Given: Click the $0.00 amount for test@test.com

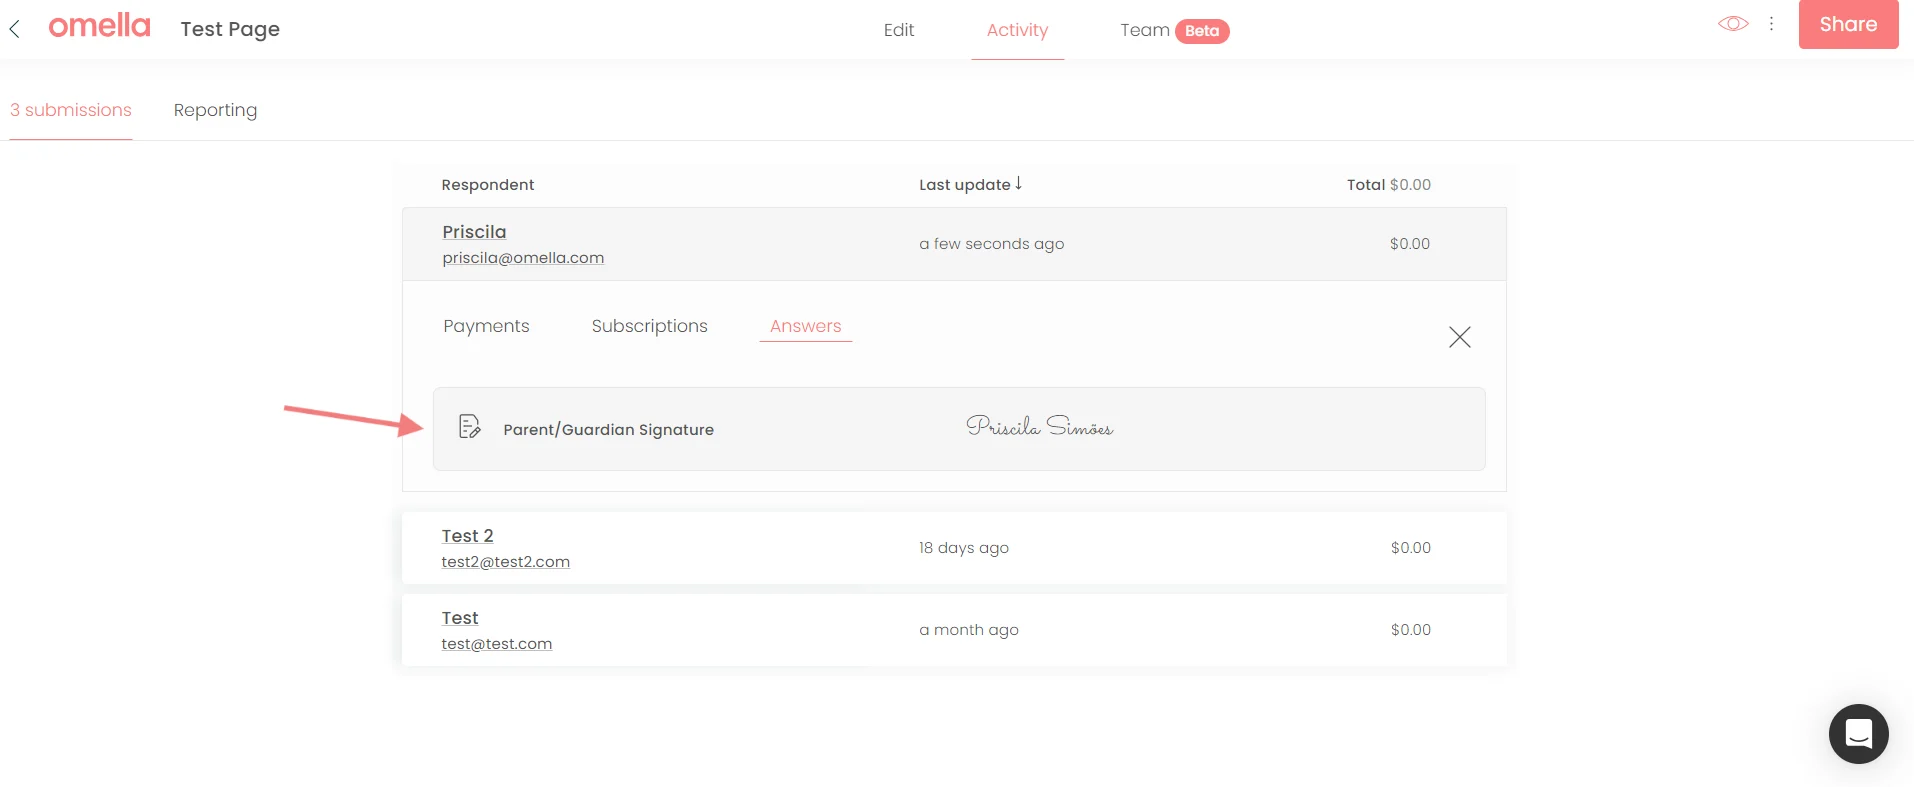Looking at the screenshot, I should 1411,630.
